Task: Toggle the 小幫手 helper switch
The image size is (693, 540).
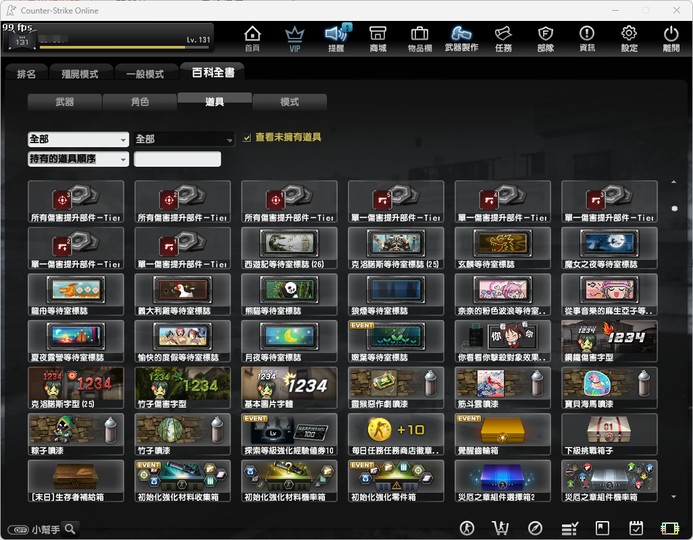Action: pyautogui.click(x=19, y=529)
